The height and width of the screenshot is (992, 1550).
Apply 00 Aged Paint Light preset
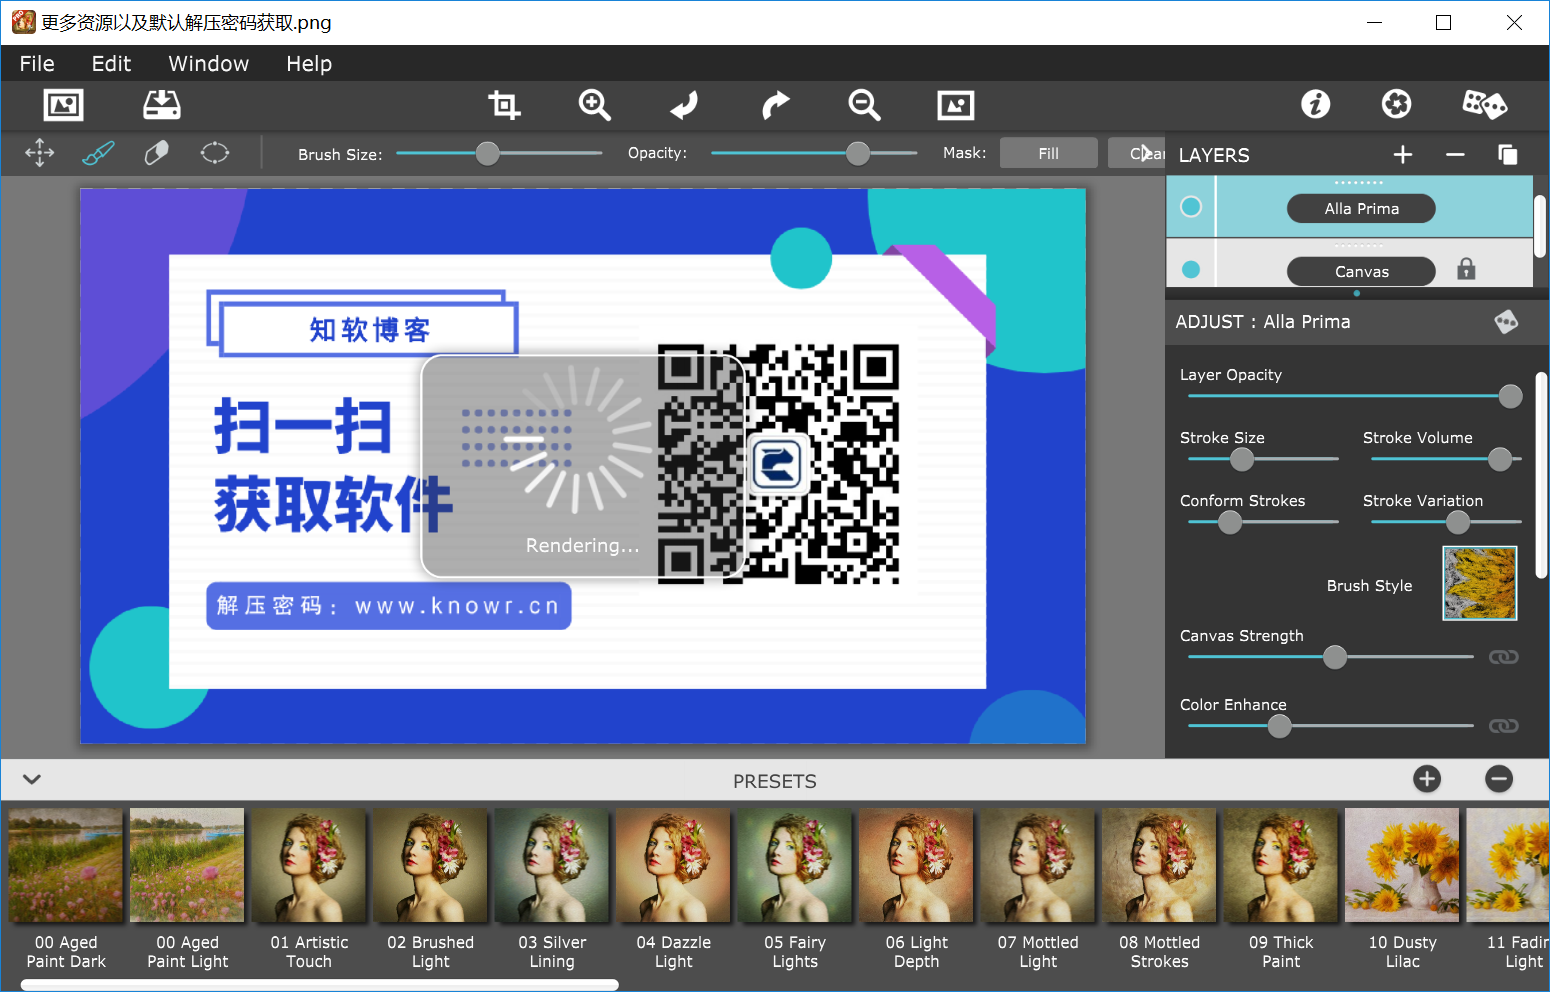pyautogui.click(x=187, y=865)
